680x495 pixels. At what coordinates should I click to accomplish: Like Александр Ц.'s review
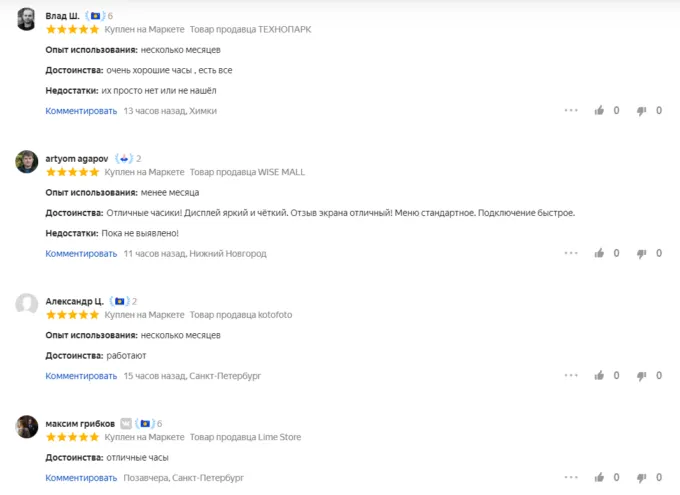point(599,376)
